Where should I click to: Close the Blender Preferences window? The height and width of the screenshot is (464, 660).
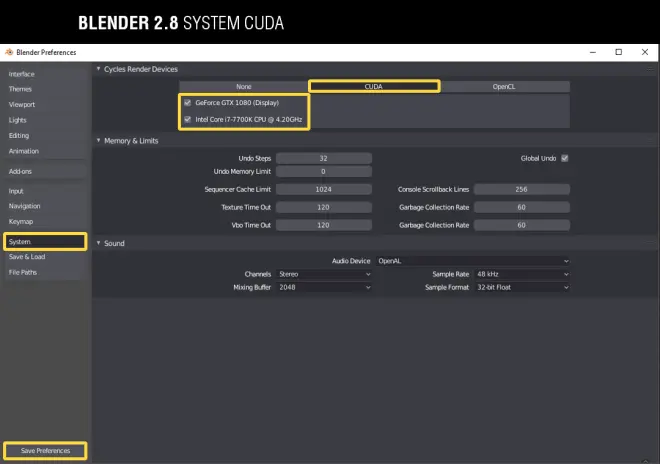645,52
